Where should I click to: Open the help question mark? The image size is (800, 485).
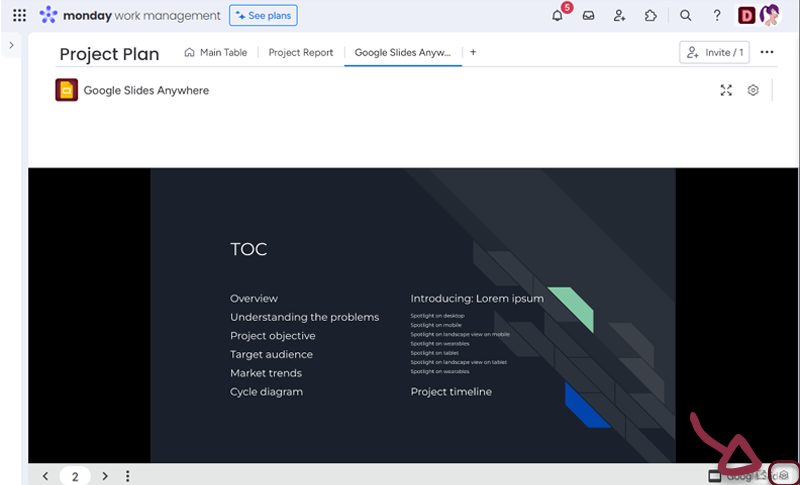(717, 16)
